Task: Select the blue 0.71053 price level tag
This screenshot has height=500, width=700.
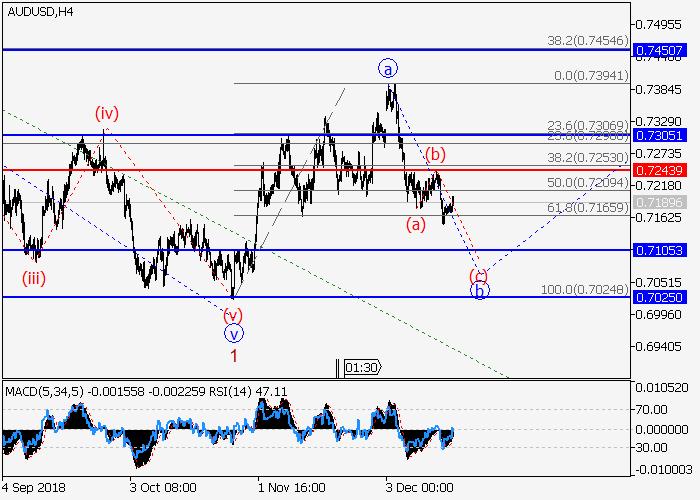Action: [x=663, y=250]
